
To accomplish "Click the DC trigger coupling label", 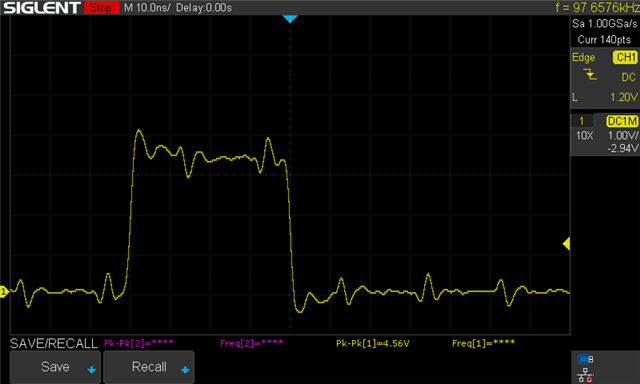I will click(x=629, y=77).
